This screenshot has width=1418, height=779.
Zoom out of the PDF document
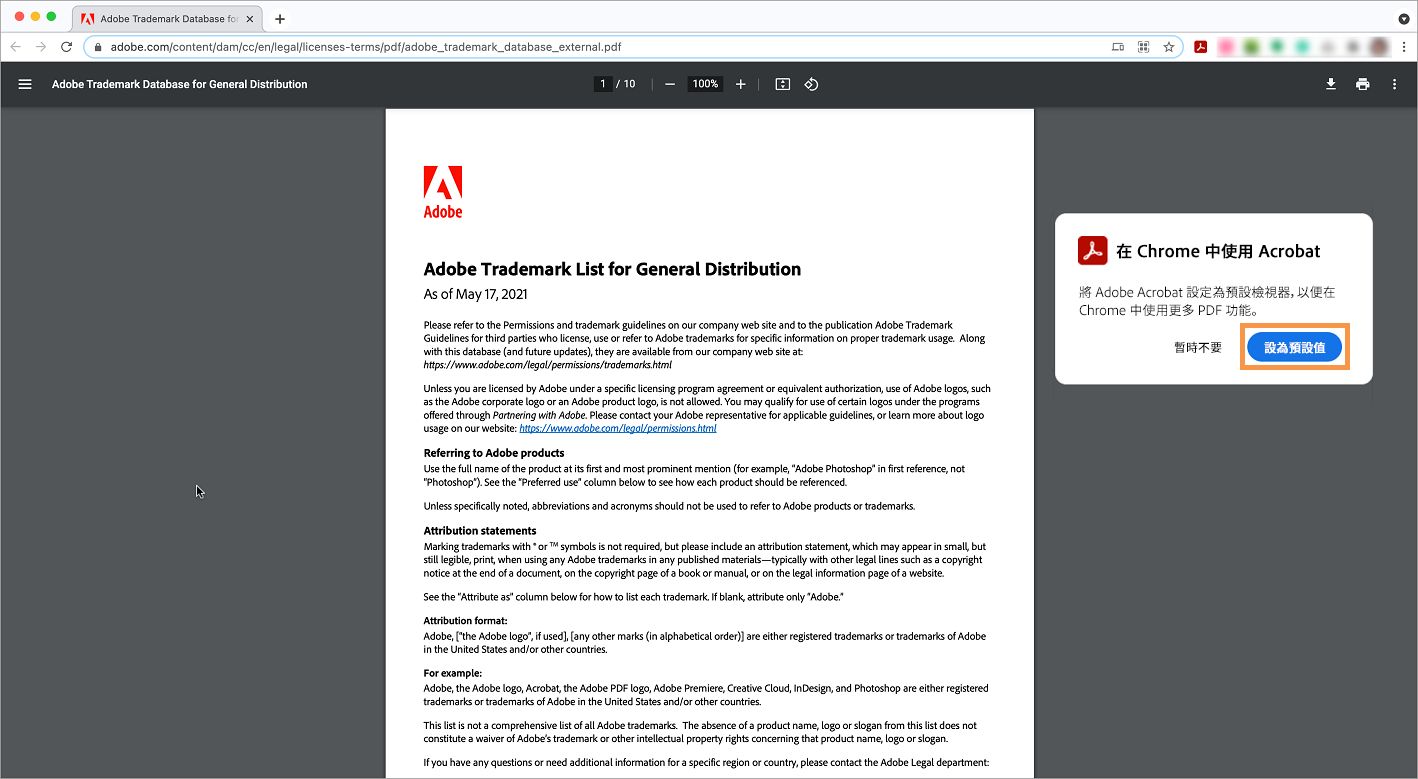pos(669,84)
